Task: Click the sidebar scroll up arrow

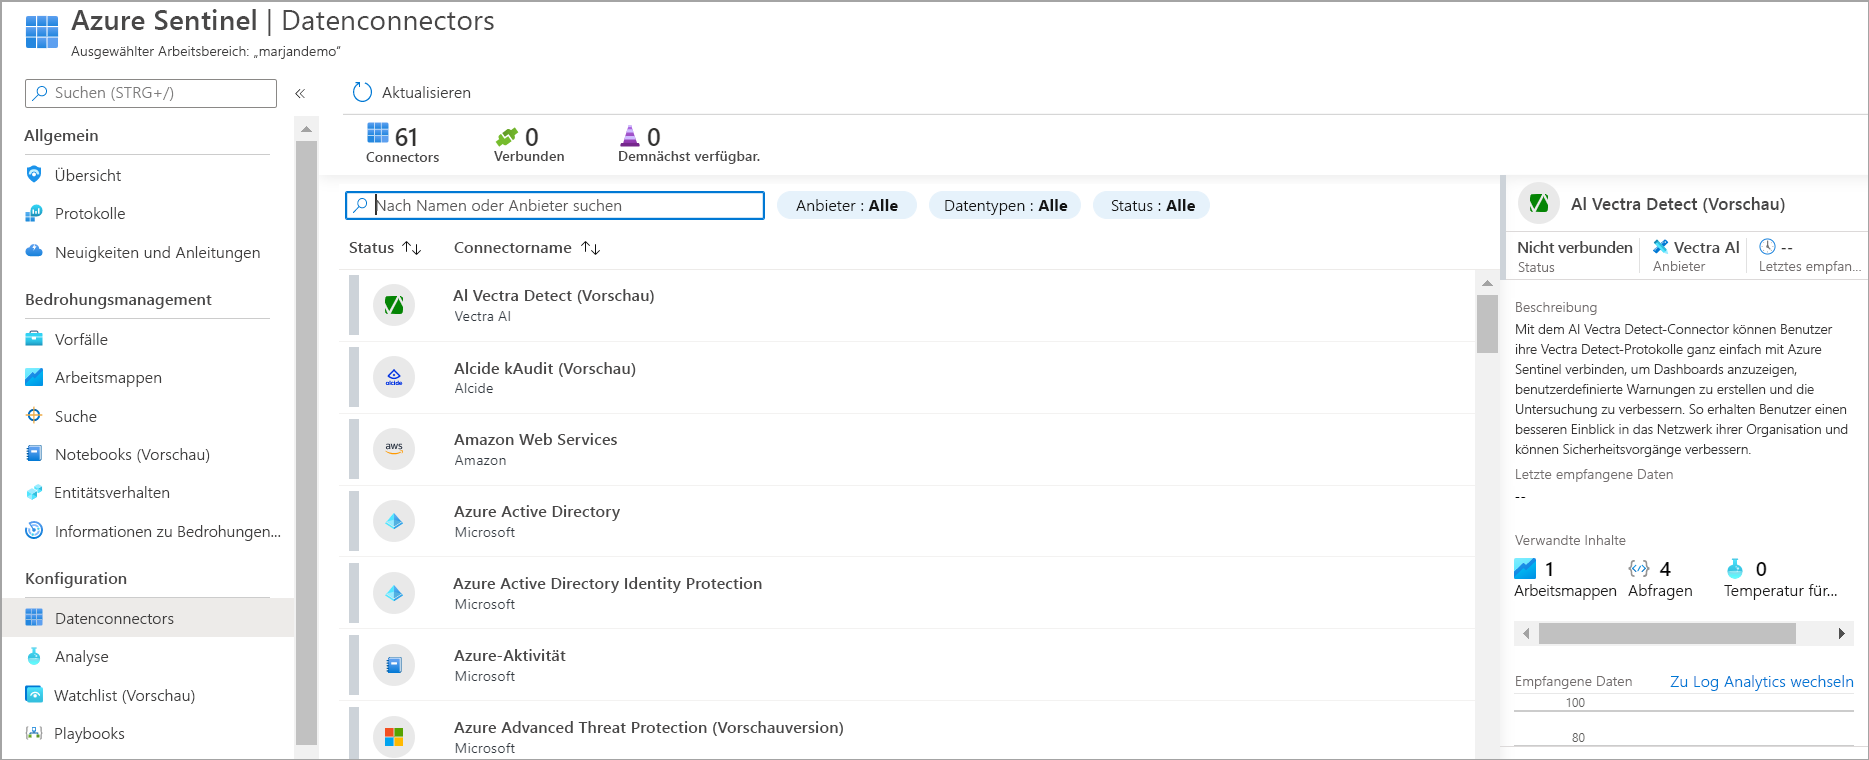Action: point(306,129)
